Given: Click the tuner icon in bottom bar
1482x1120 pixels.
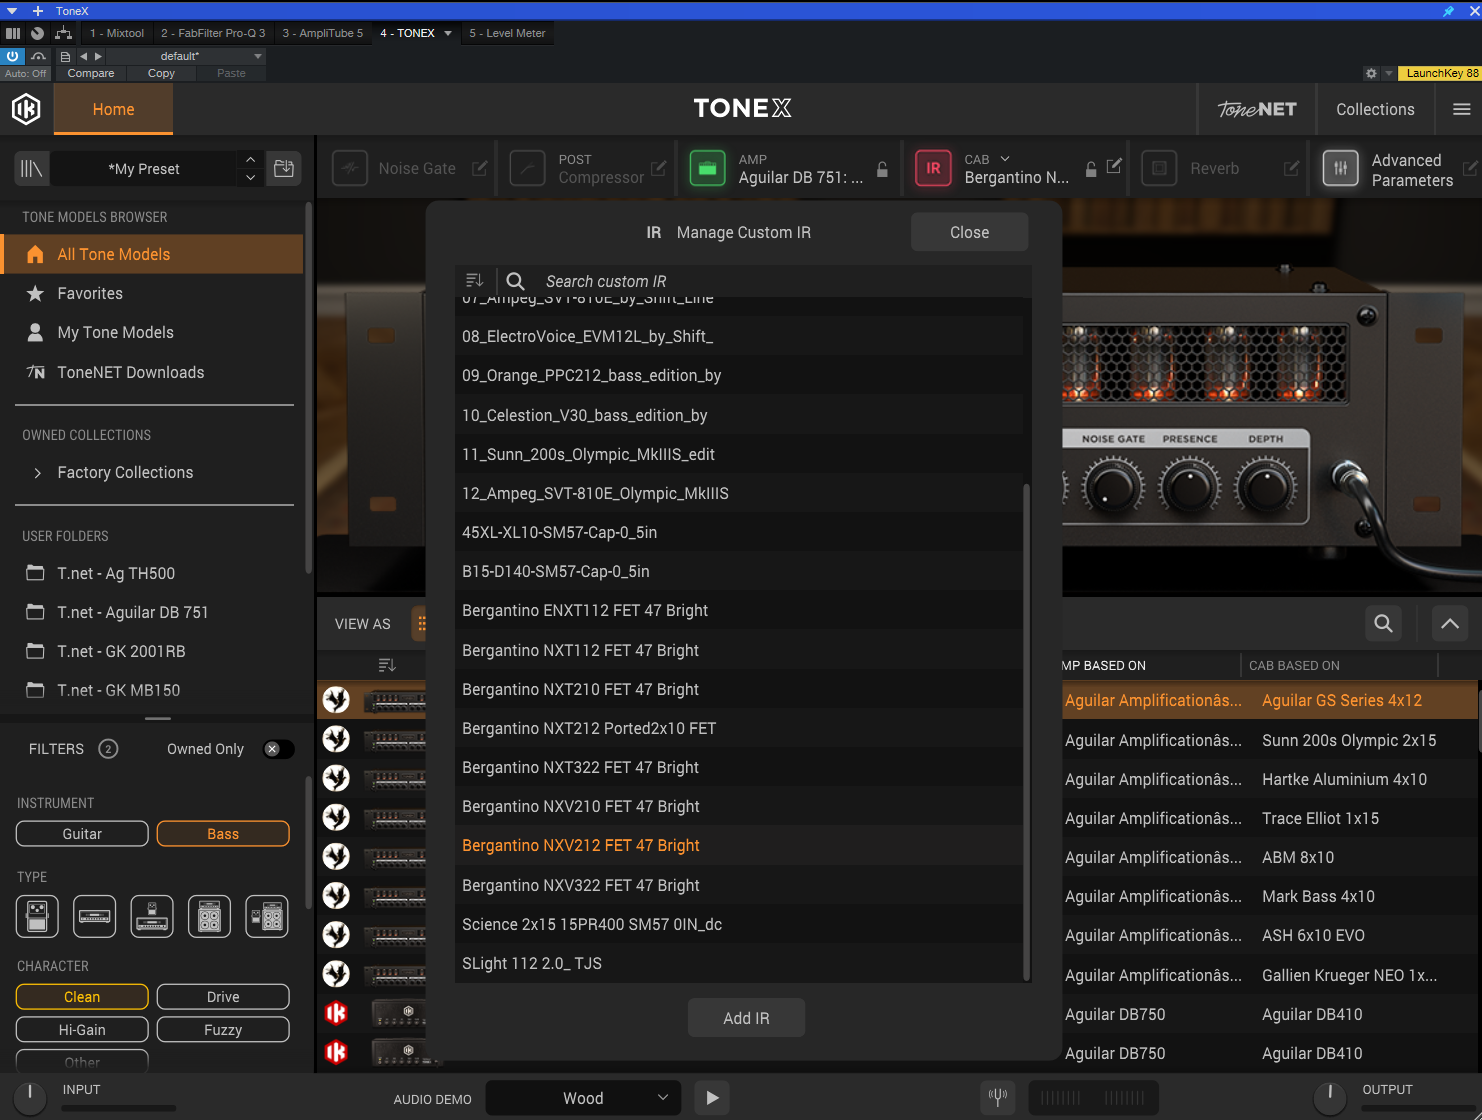Looking at the screenshot, I should click(x=998, y=1097).
